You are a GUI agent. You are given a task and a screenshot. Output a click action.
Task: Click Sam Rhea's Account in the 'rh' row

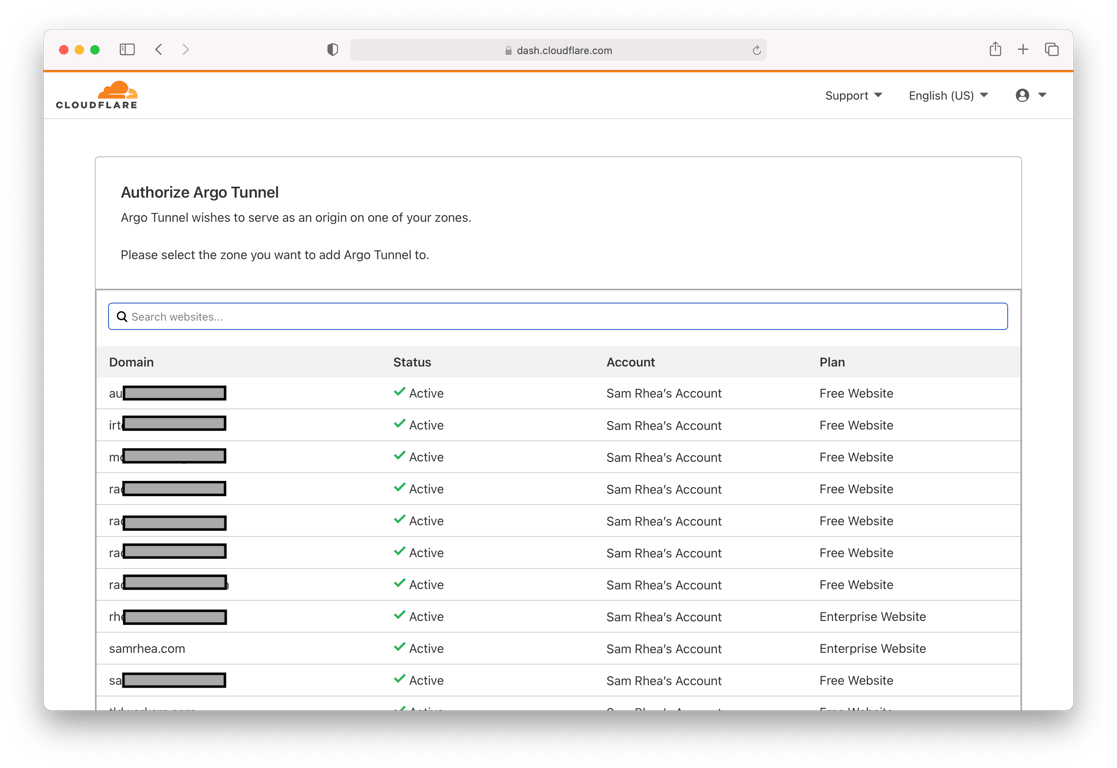point(664,616)
